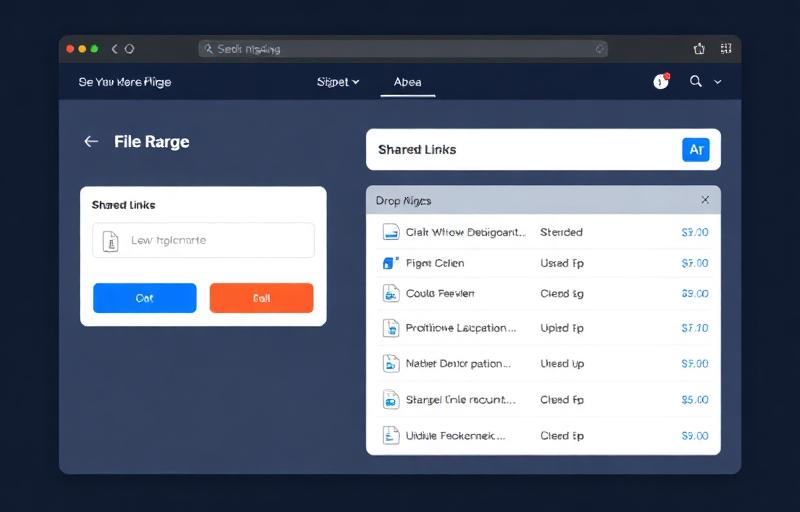
Task: Click price in Figmt Celien row
Action: (x=695, y=263)
